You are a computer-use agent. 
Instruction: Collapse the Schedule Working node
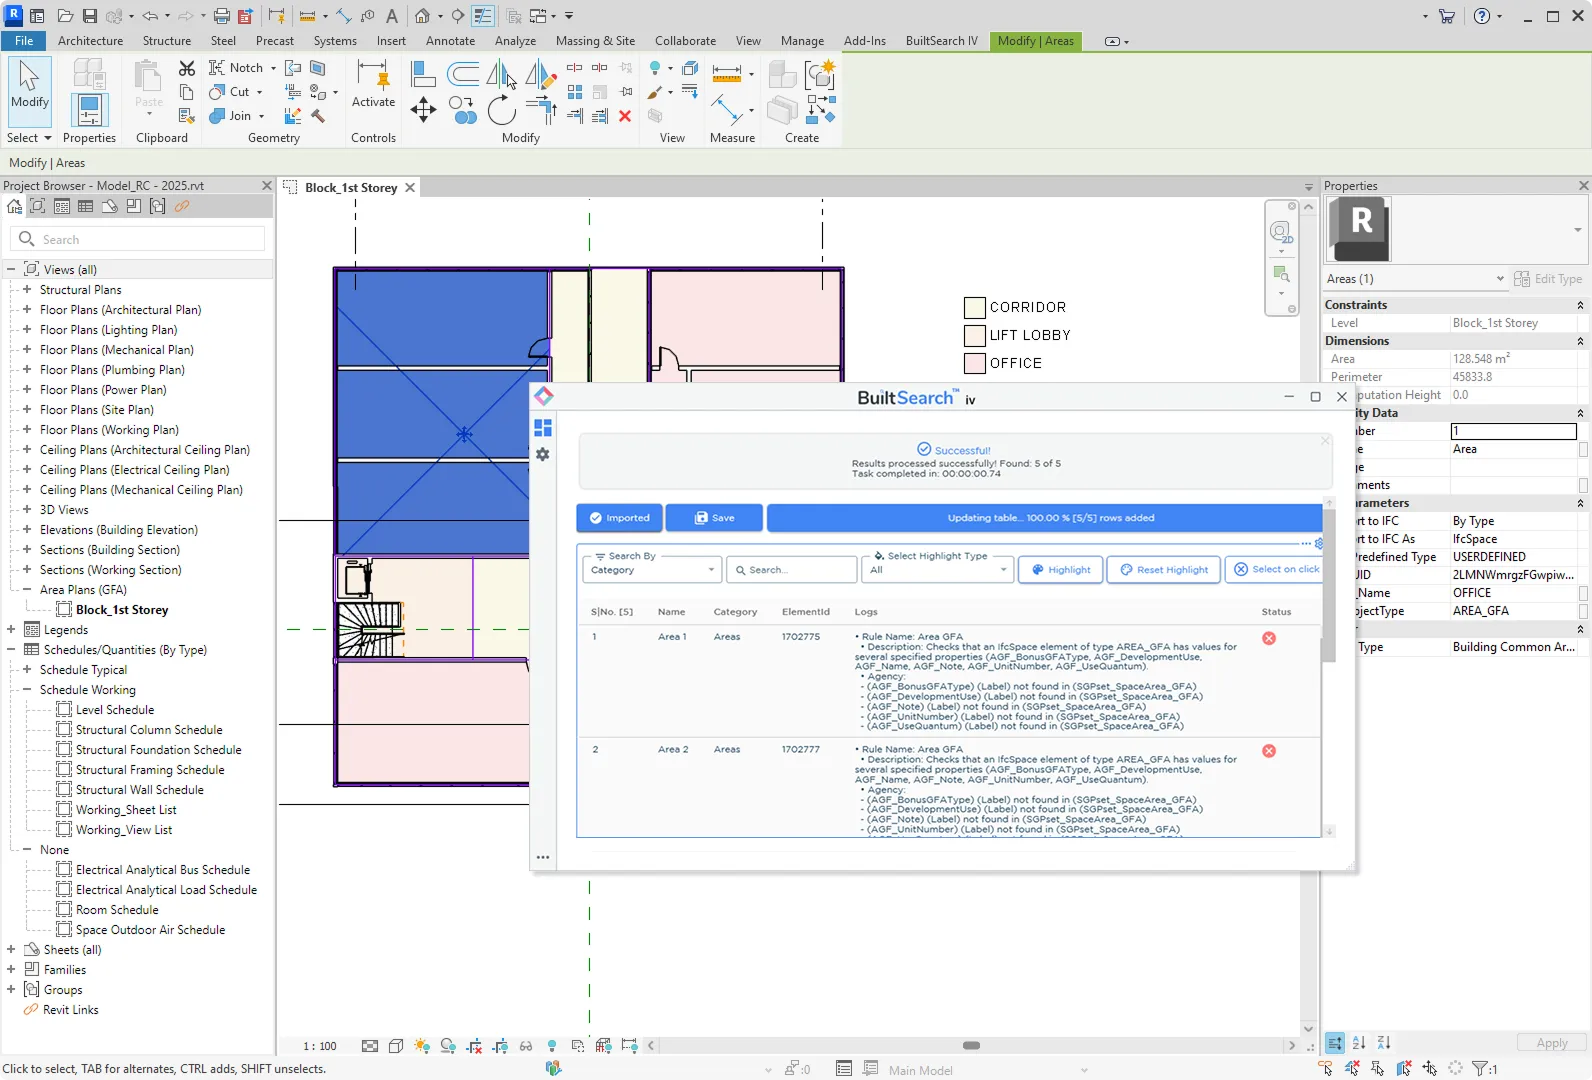27,690
